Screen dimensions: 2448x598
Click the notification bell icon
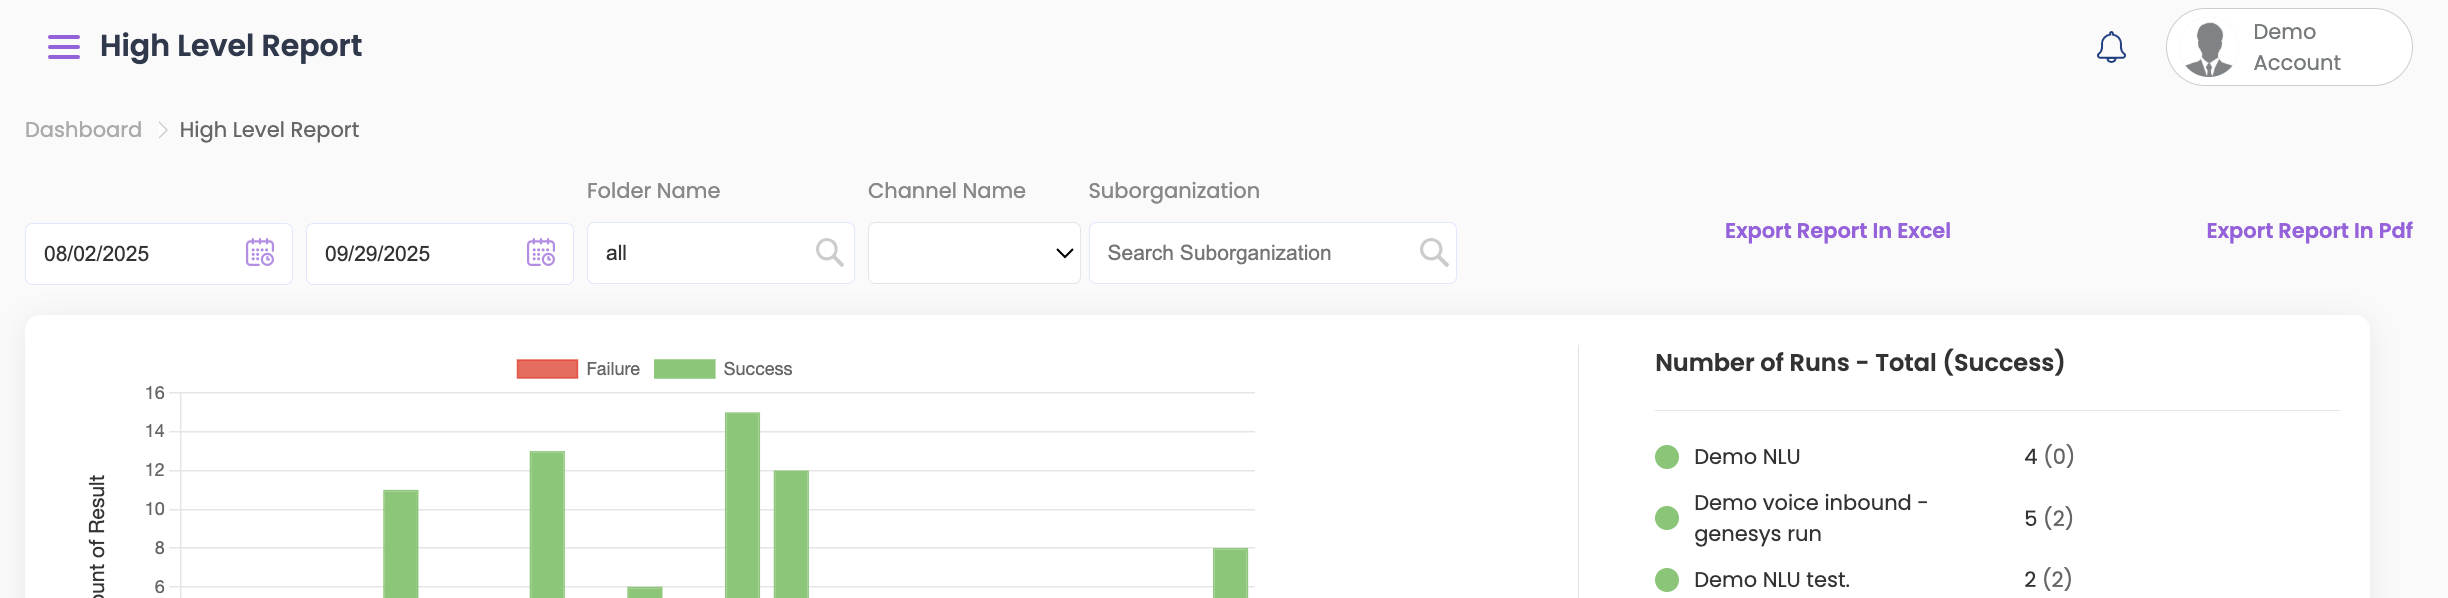tap(2110, 47)
